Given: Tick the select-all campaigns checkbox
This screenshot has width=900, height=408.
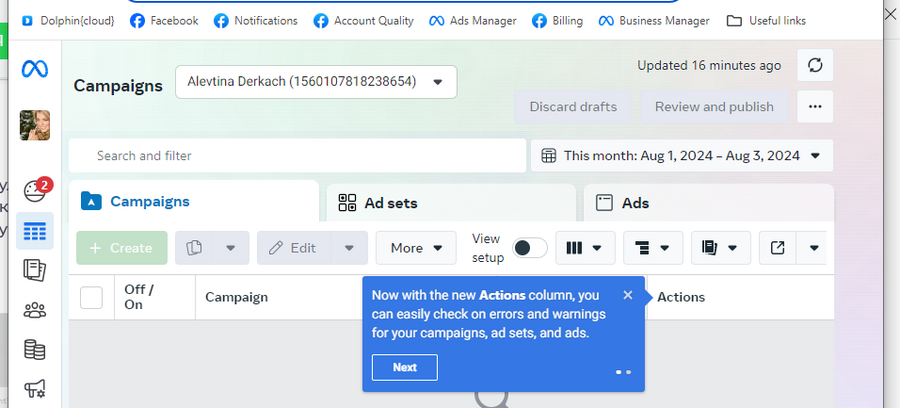Looking at the screenshot, I should (91, 297).
